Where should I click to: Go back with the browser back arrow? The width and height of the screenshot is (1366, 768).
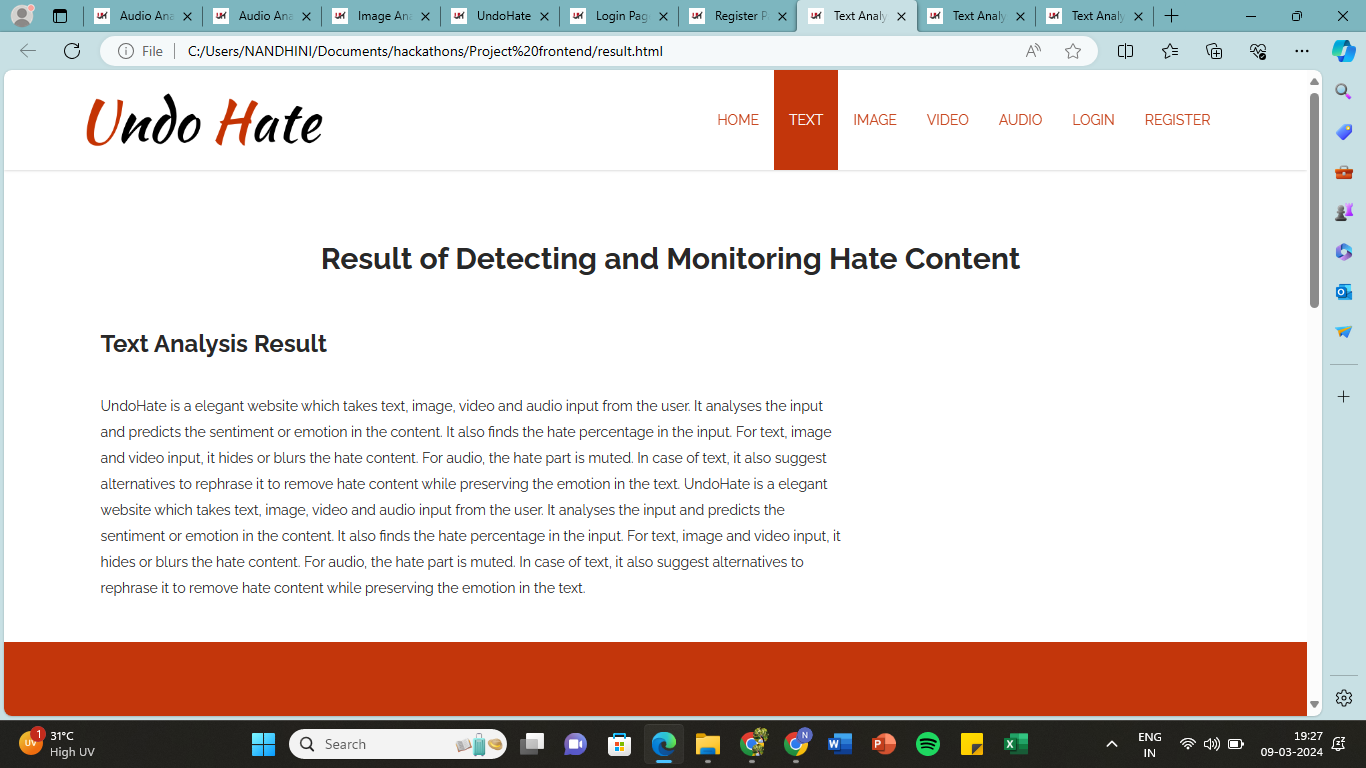click(x=28, y=51)
